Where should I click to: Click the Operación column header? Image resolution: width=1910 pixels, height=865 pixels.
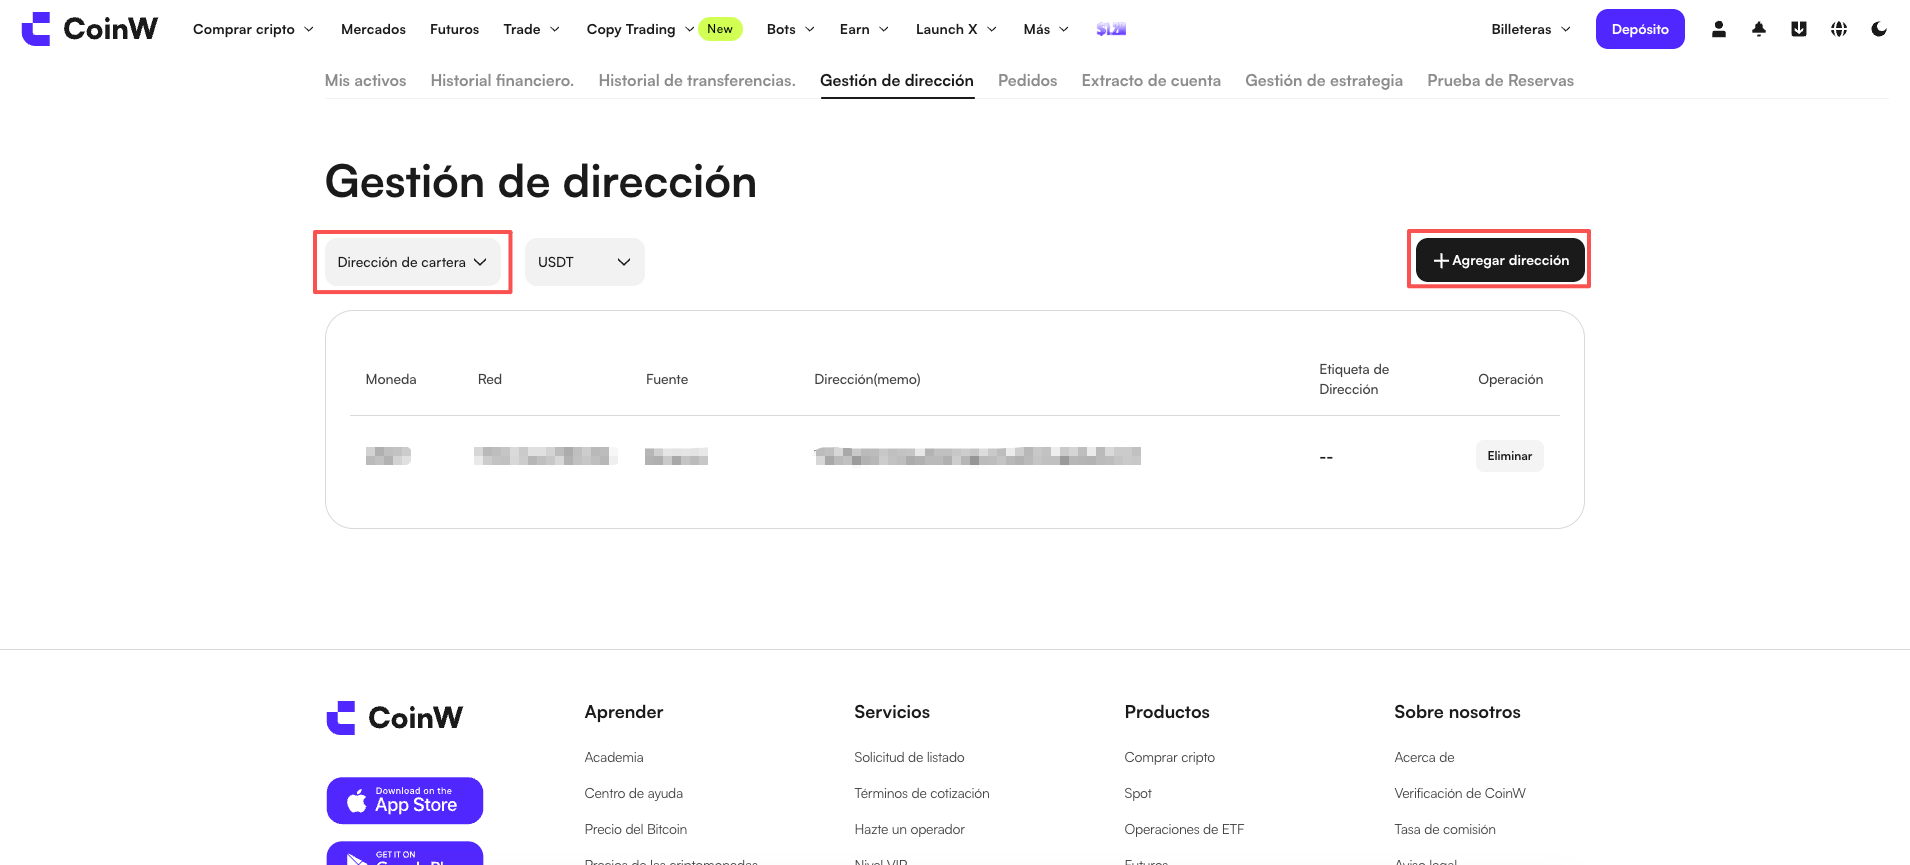pos(1510,379)
